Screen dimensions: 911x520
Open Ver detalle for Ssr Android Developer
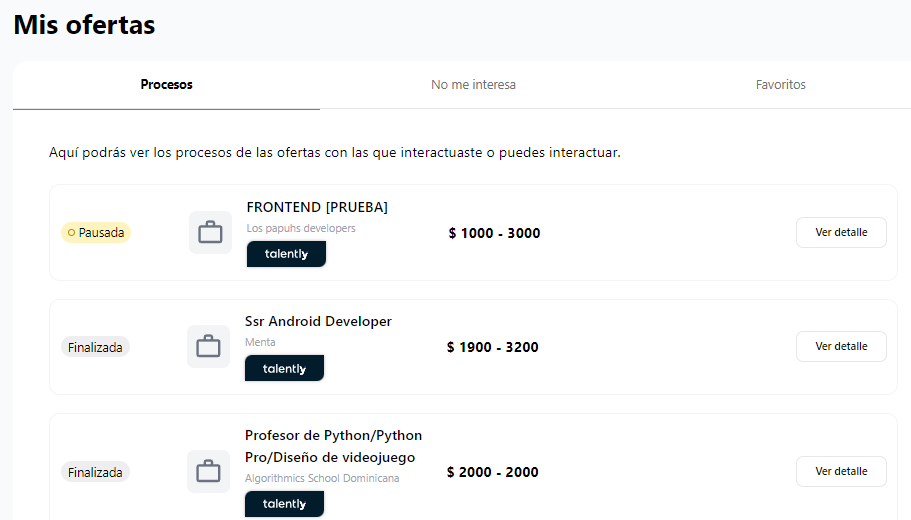(841, 346)
